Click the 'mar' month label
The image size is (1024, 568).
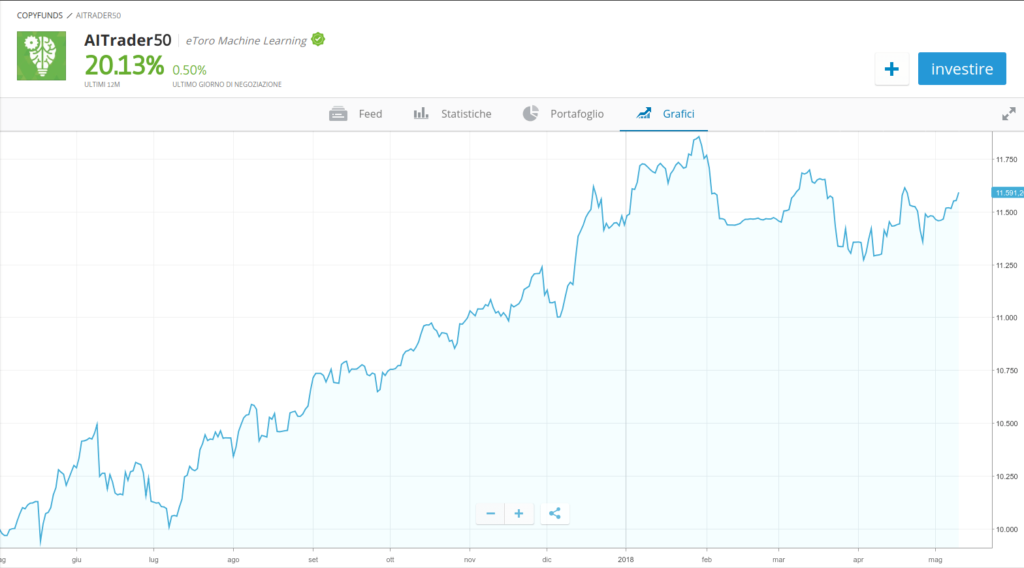[778, 560]
